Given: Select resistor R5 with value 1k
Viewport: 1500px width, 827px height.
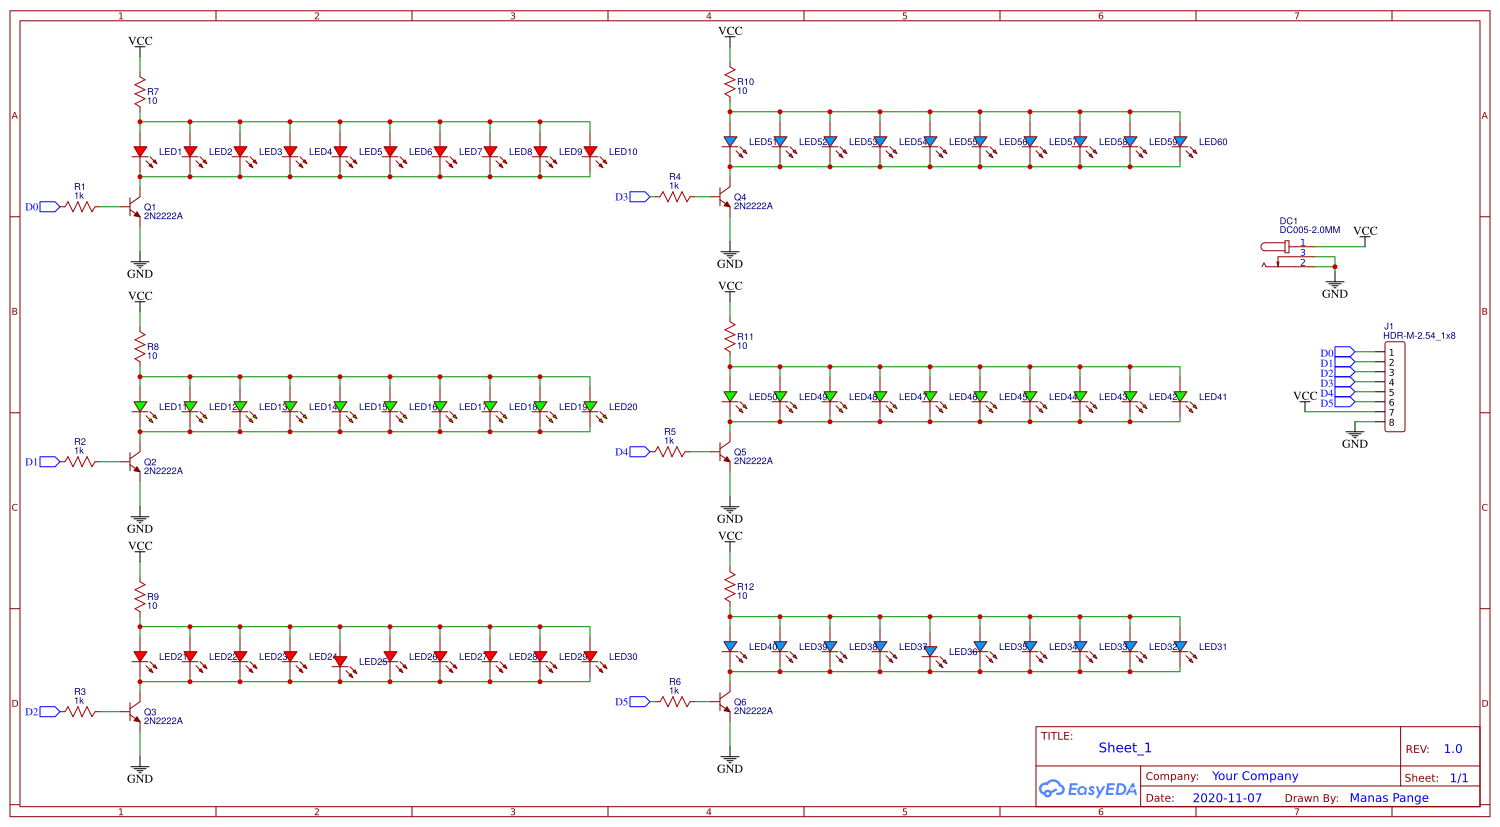Looking at the screenshot, I should coord(670,453).
